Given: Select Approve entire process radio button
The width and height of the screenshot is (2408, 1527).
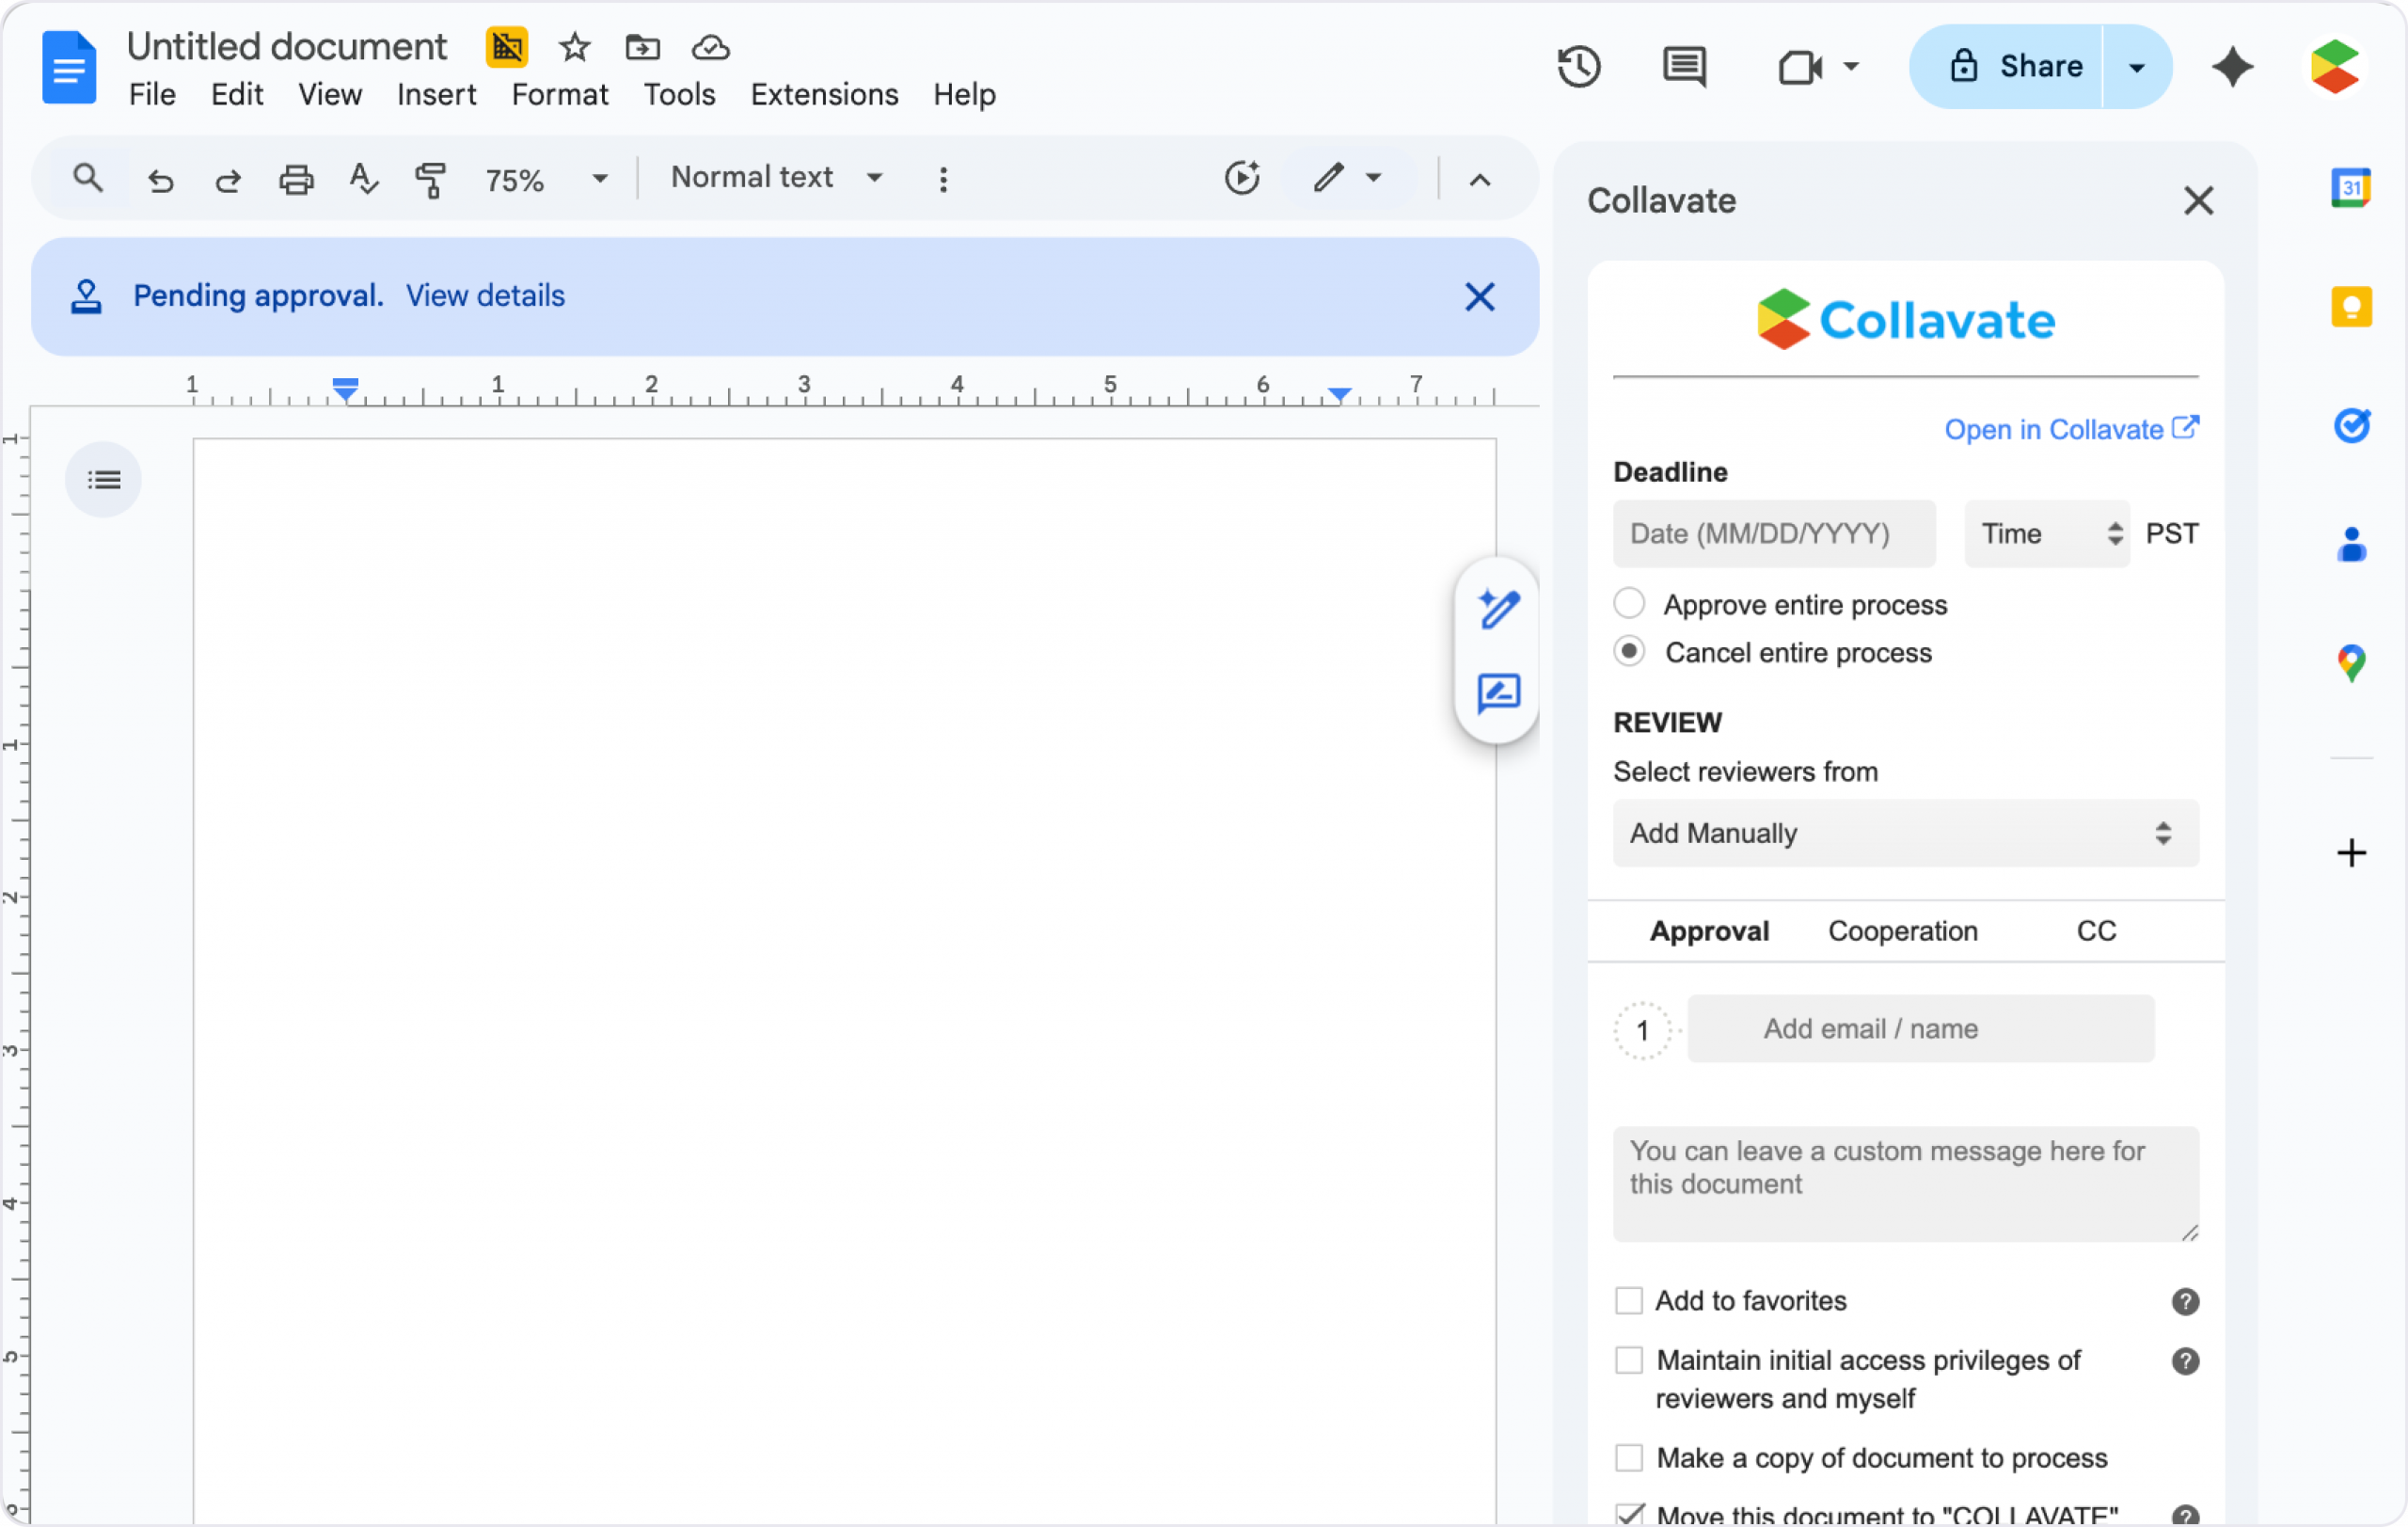Looking at the screenshot, I should 1629,604.
